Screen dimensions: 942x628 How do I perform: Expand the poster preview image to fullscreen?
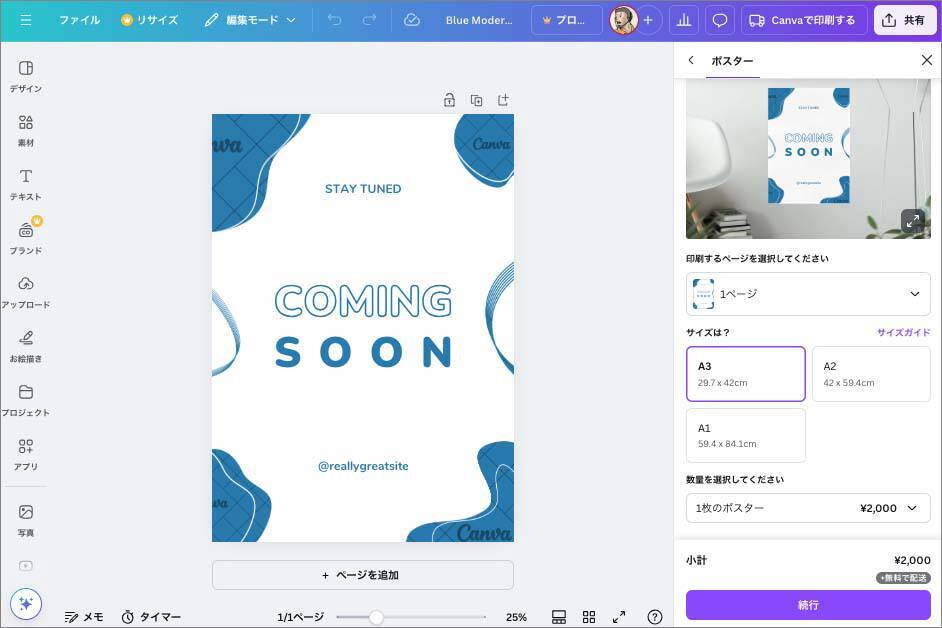(x=911, y=221)
